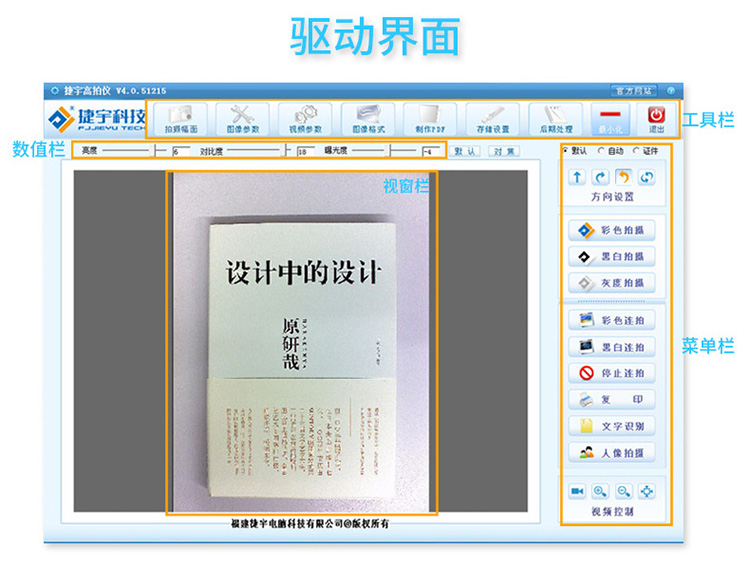This screenshot has width=750, height=567.
Task: Click the video camera icon in 视频控制
Action: [577, 491]
